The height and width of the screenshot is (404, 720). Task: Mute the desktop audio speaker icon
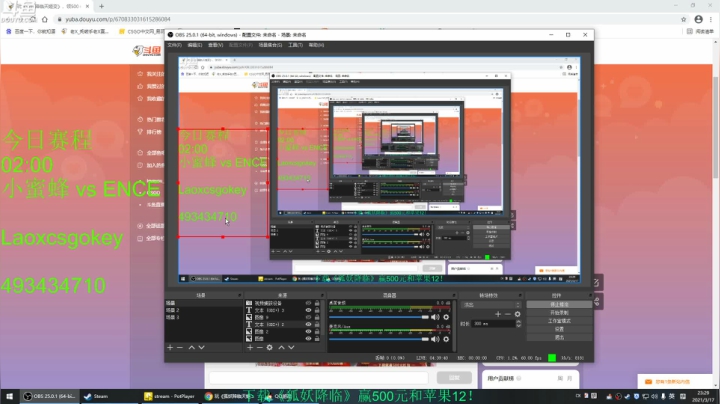435,317
